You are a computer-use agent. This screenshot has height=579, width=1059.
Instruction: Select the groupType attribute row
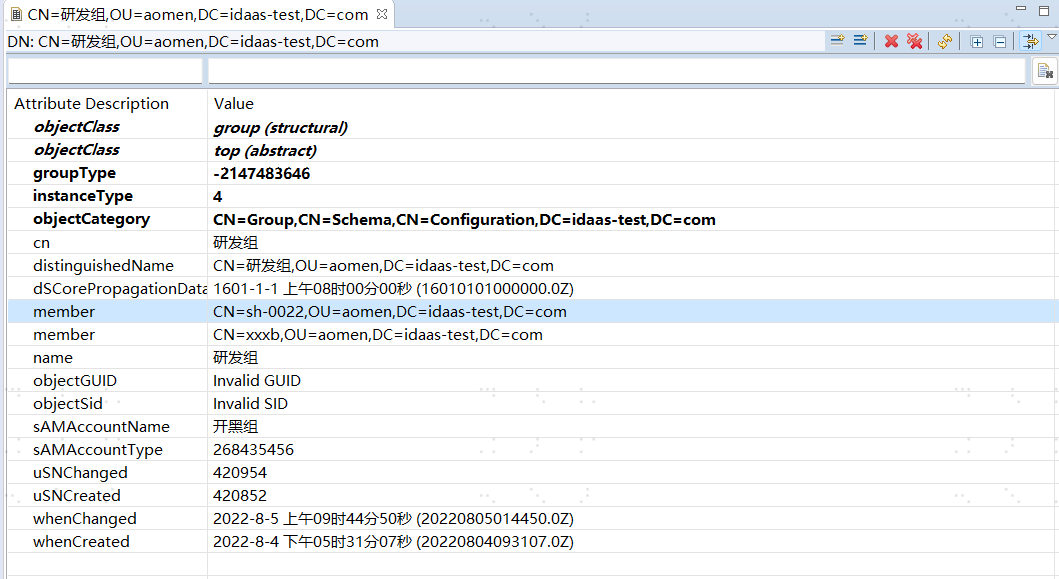532,173
